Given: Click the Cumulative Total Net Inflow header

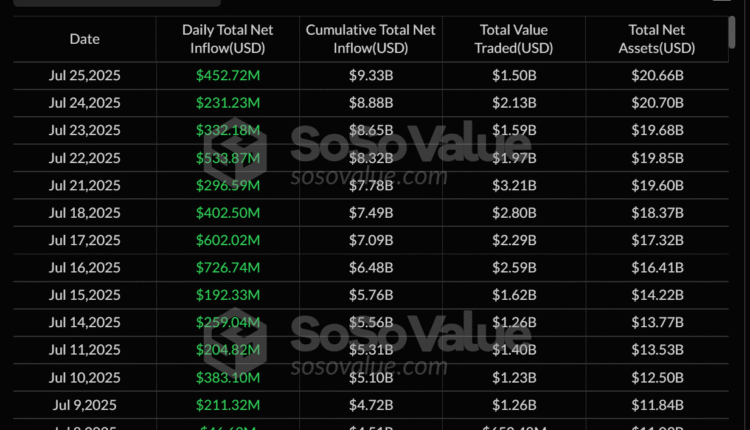Looking at the screenshot, I should click(373, 39).
